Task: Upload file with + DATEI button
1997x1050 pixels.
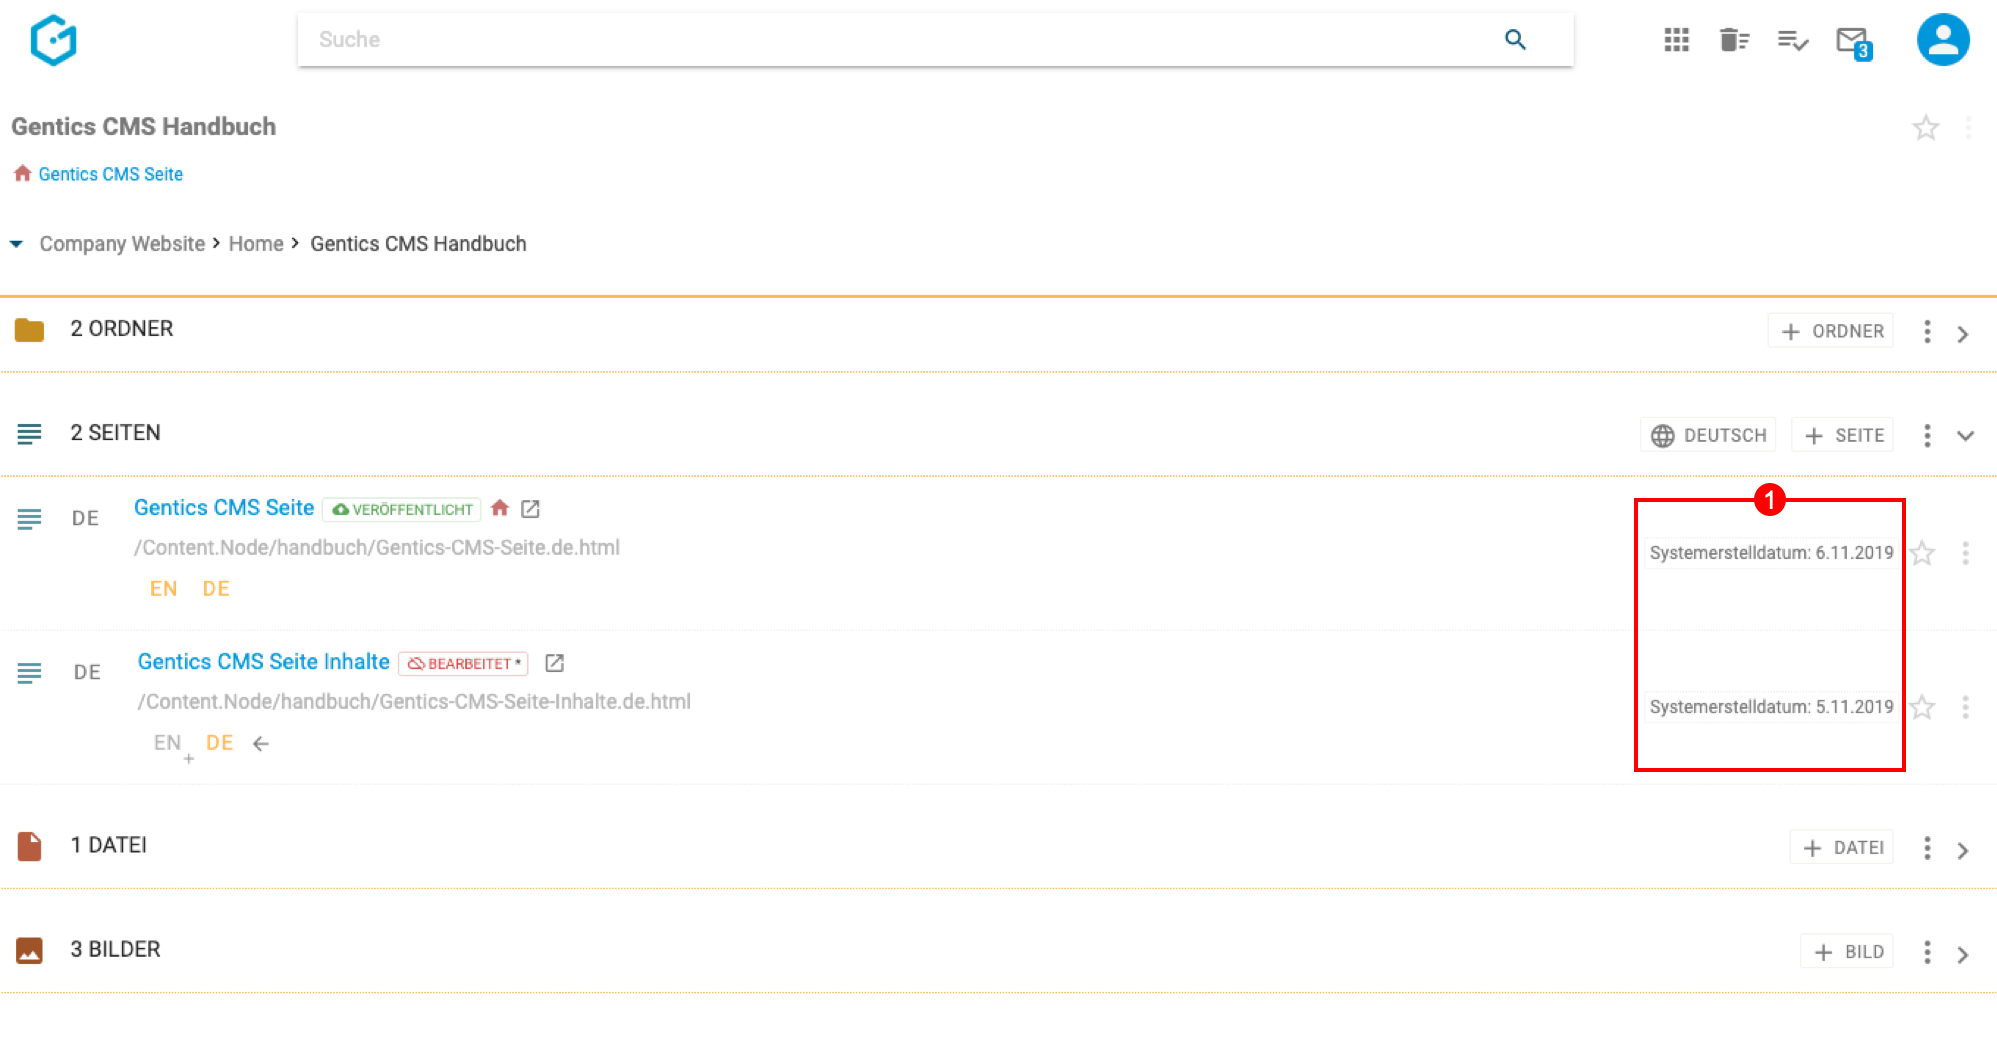Action: pos(1842,848)
